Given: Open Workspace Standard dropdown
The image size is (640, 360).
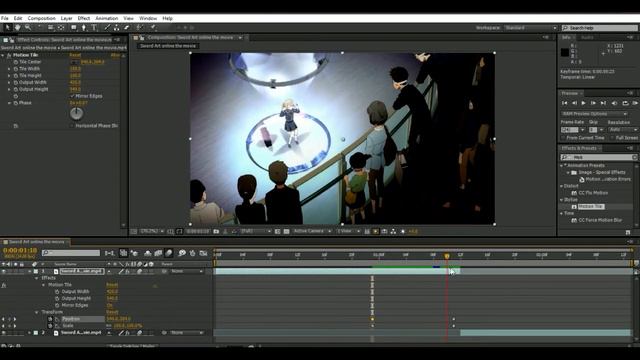Looking at the screenshot, I should tap(530, 28).
